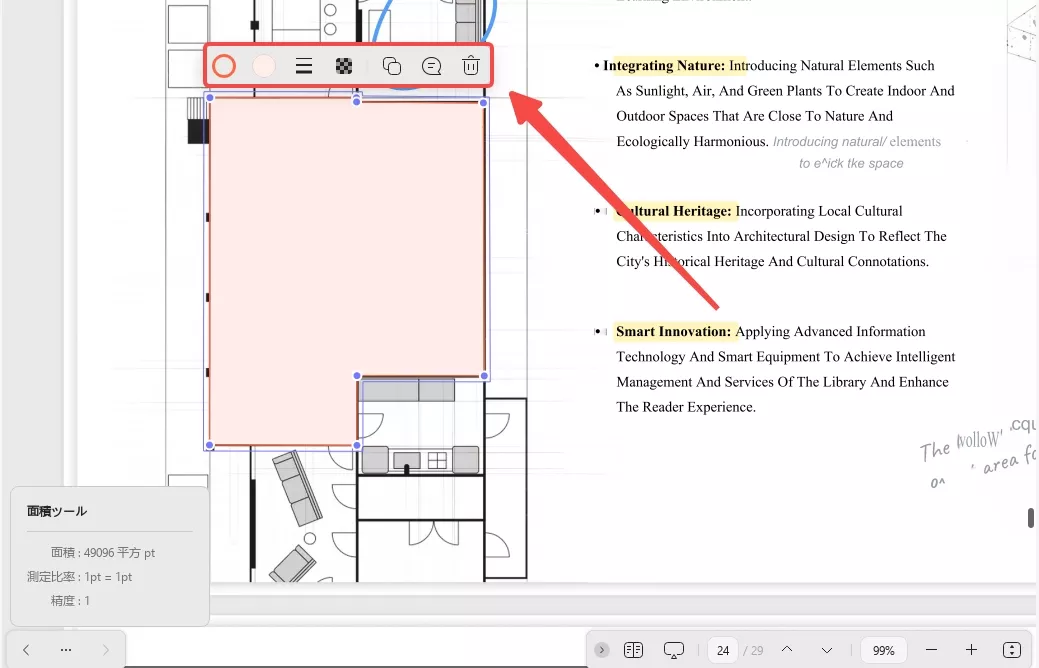This screenshot has height=668, width=1039.
Task: Copy the selected area annotation
Action: pyautogui.click(x=392, y=66)
